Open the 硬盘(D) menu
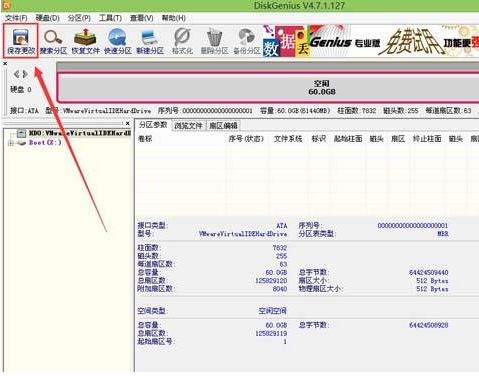 tap(47, 18)
